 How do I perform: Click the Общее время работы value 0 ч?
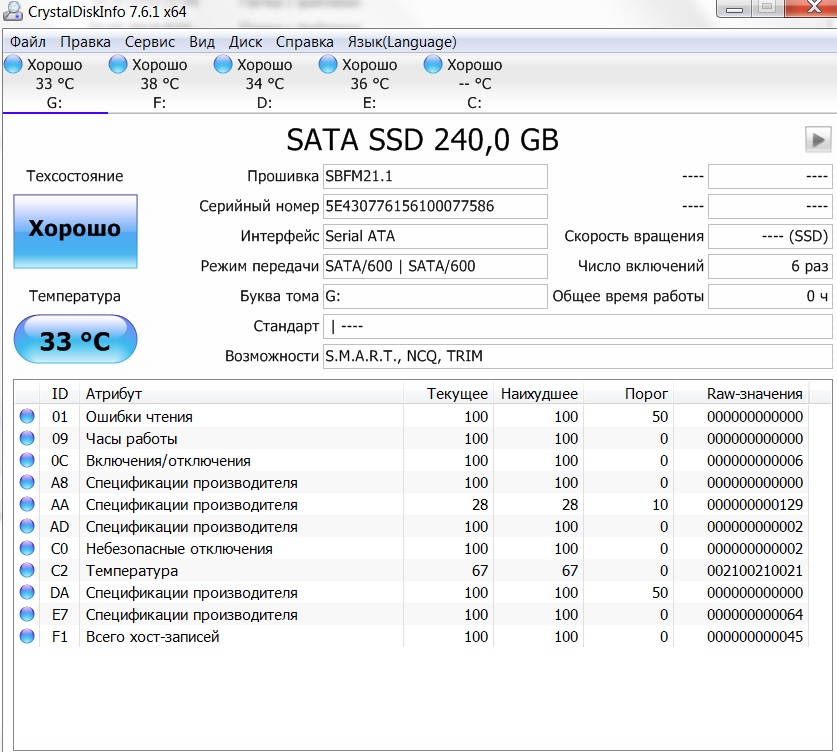click(770, 296)
